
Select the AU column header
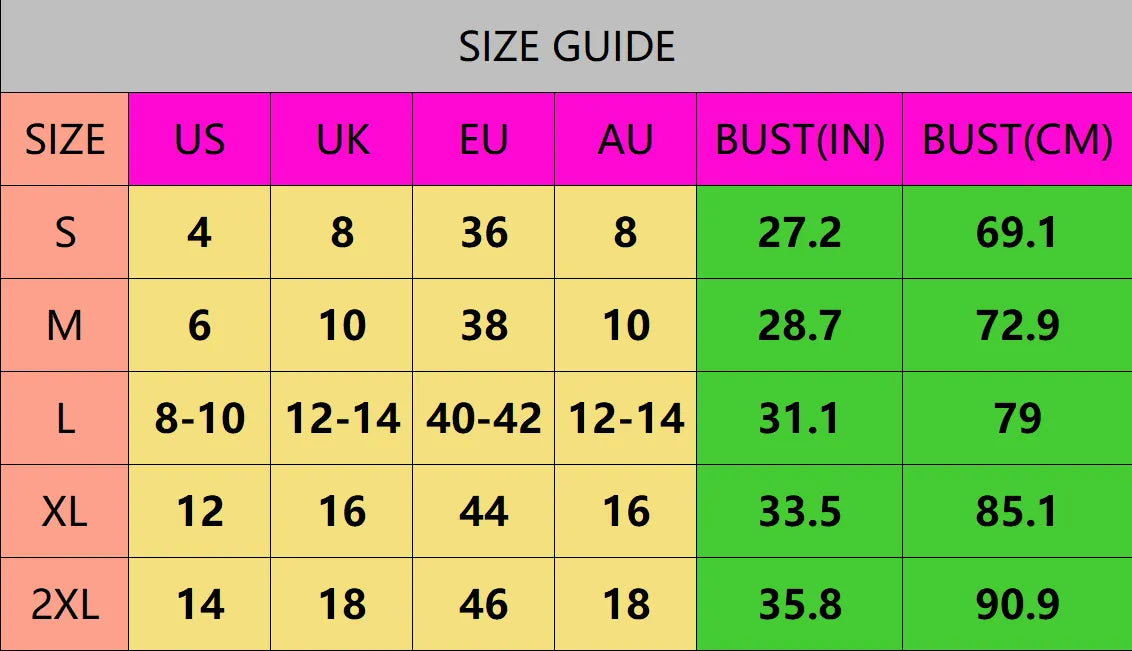626,140
